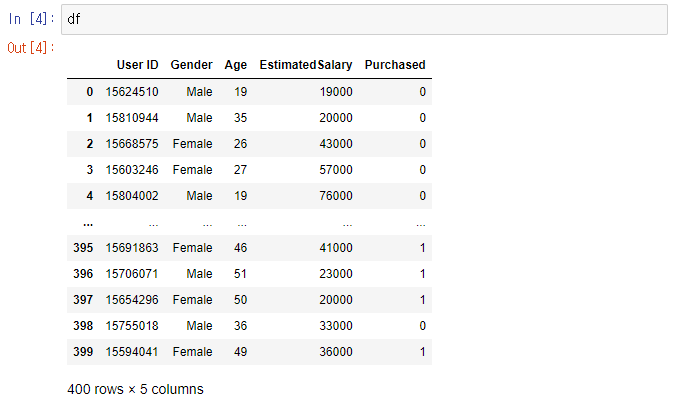Click row index 398
Image resolution: width=676 pixels, height=400 pixels.
tap(83, 326)
